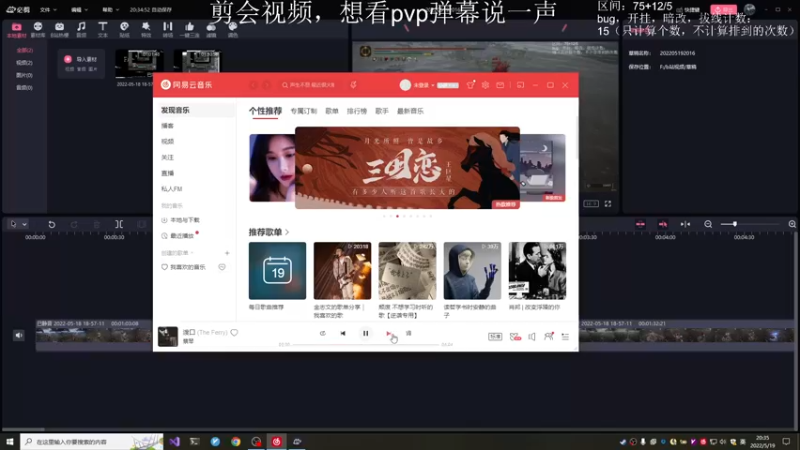Open the pointer tool dropdown arrow in timeline
The image size is (800, 450).
tap(24, 224)
